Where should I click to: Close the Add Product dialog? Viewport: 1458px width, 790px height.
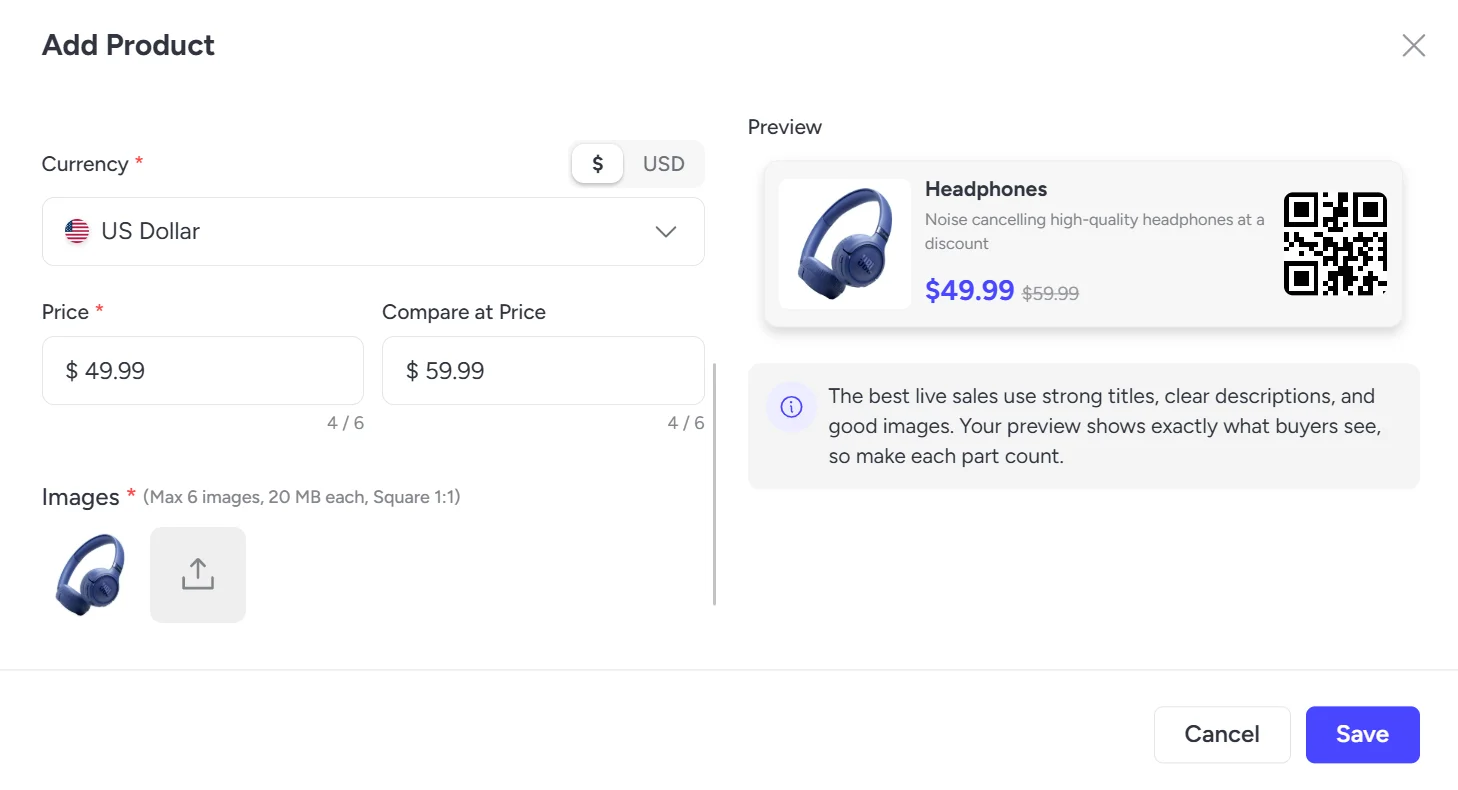pyautogui.click(x=1413, y=45)
